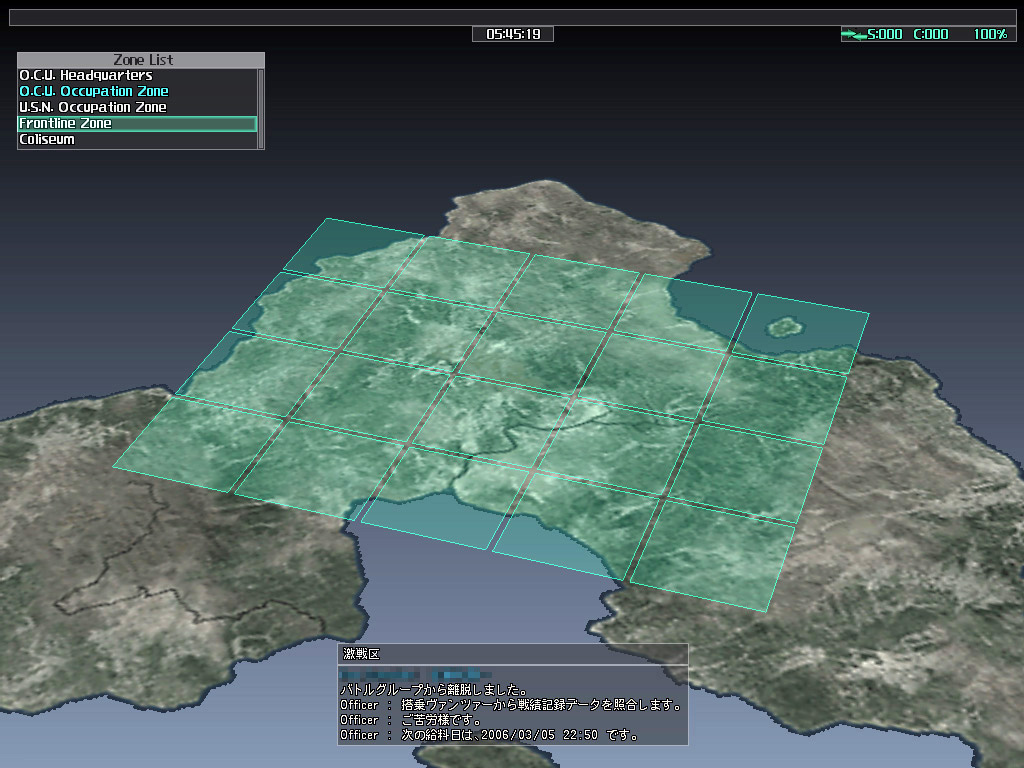Click the green double-arrow connection icon

coord(854,35)
